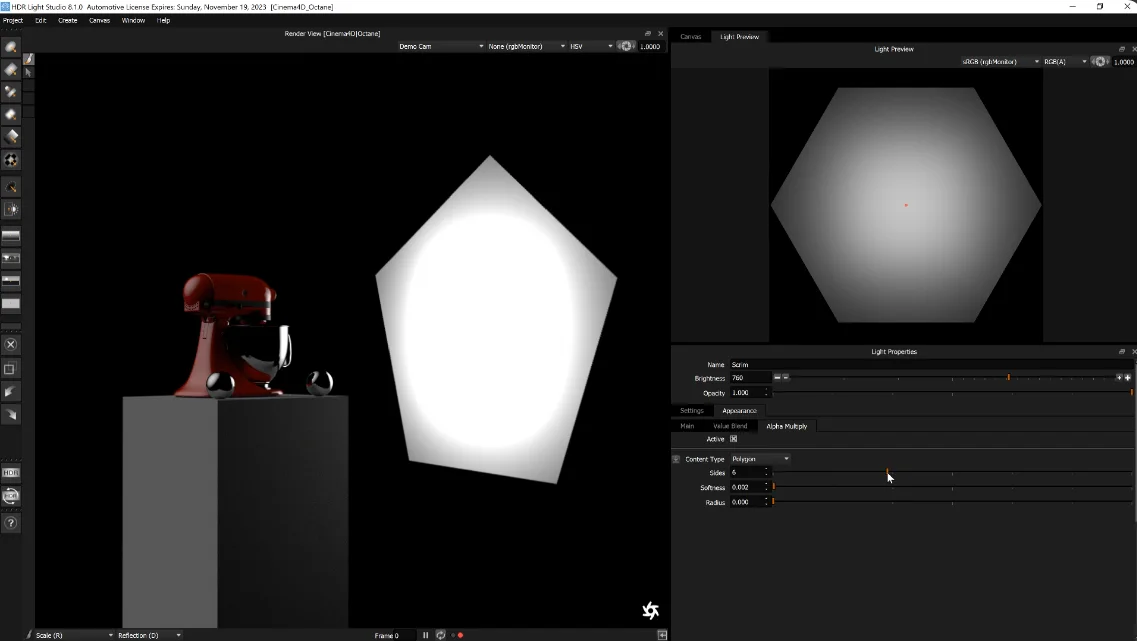The height and width of the screenshot is (641, 1137).
Task: Click the expand icon at Render View bottom-right
Action: (662, 635)
